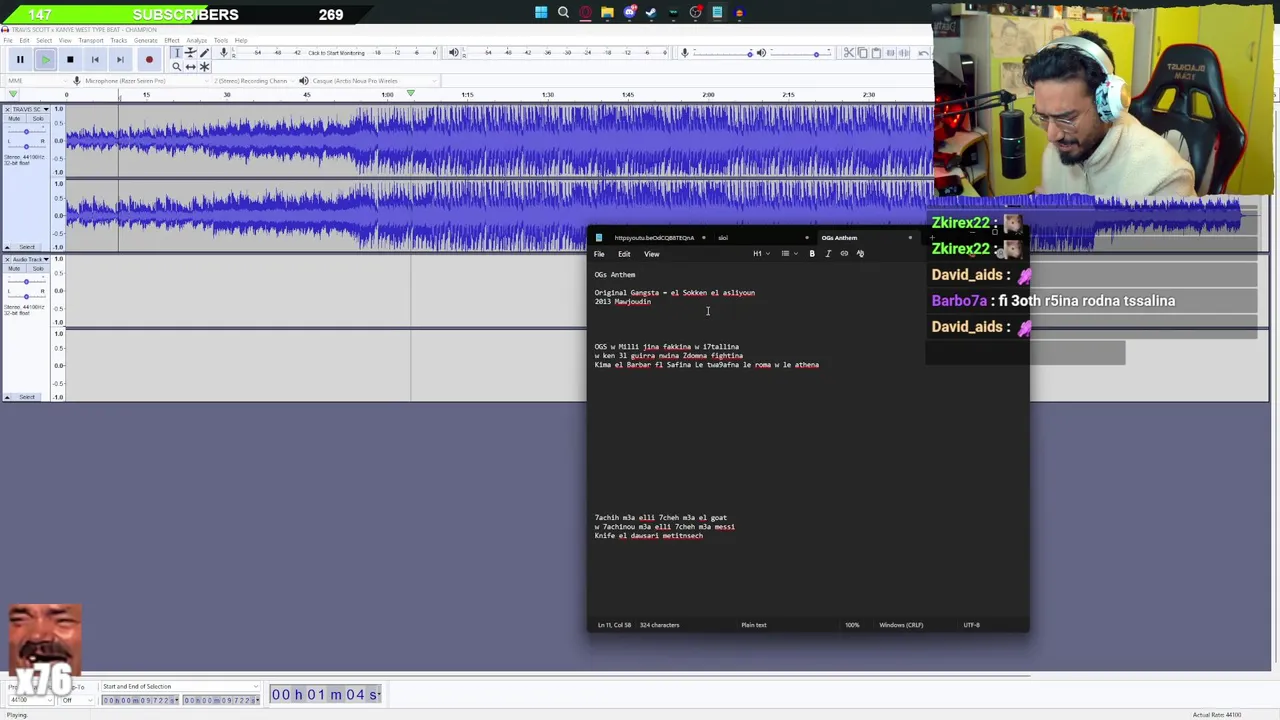Open the TRAVIS SC track name dropdown
Viewport: 1280px width, 720px height.
[x=31, y=109]
